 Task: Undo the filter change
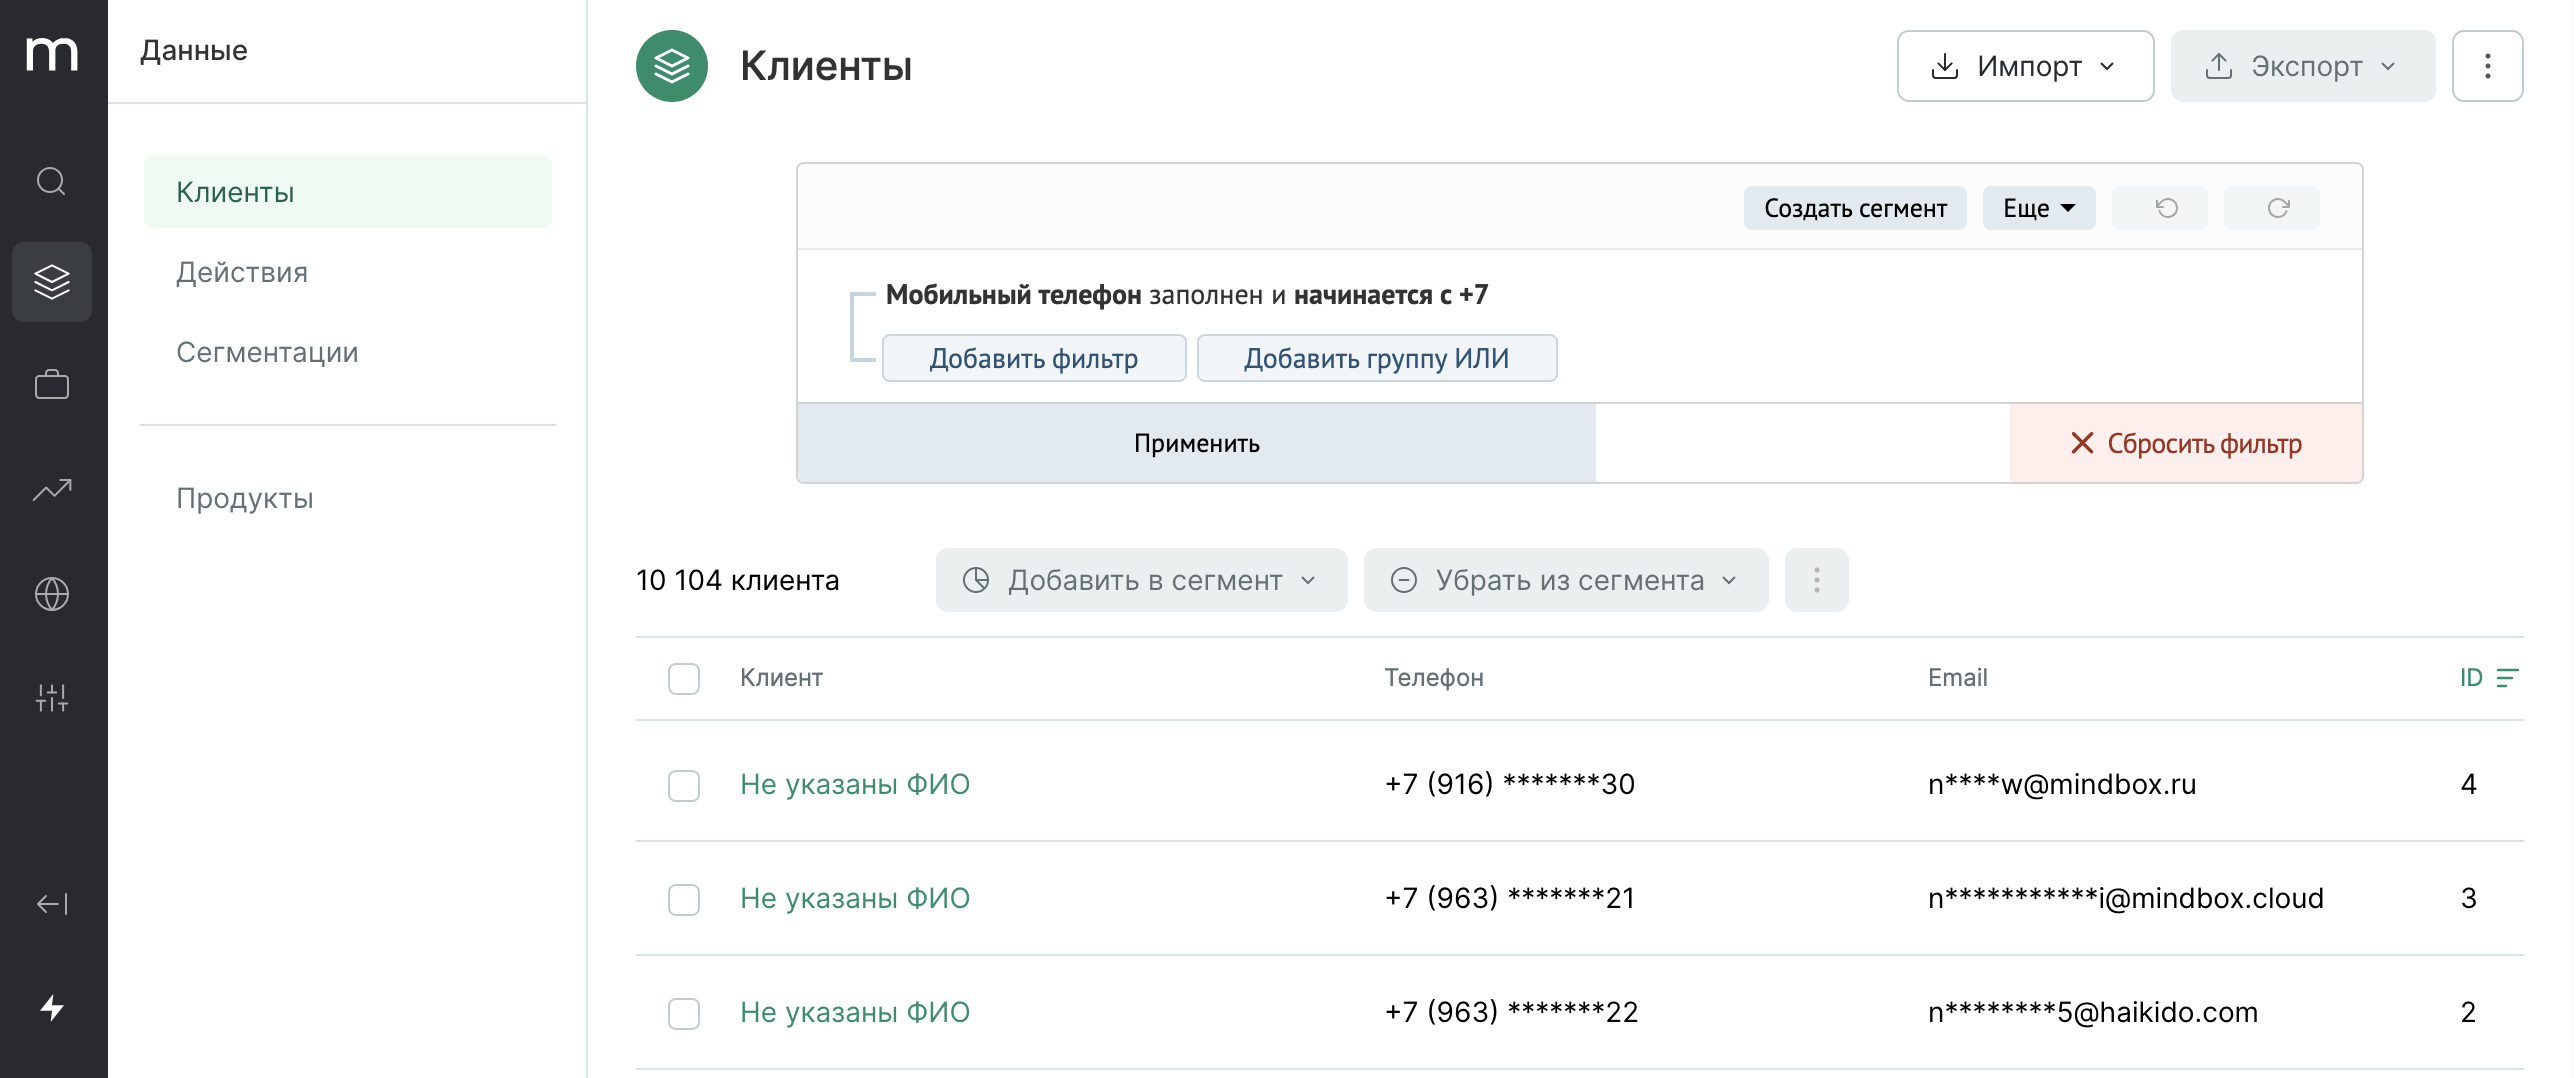(x=2159, y=208)
